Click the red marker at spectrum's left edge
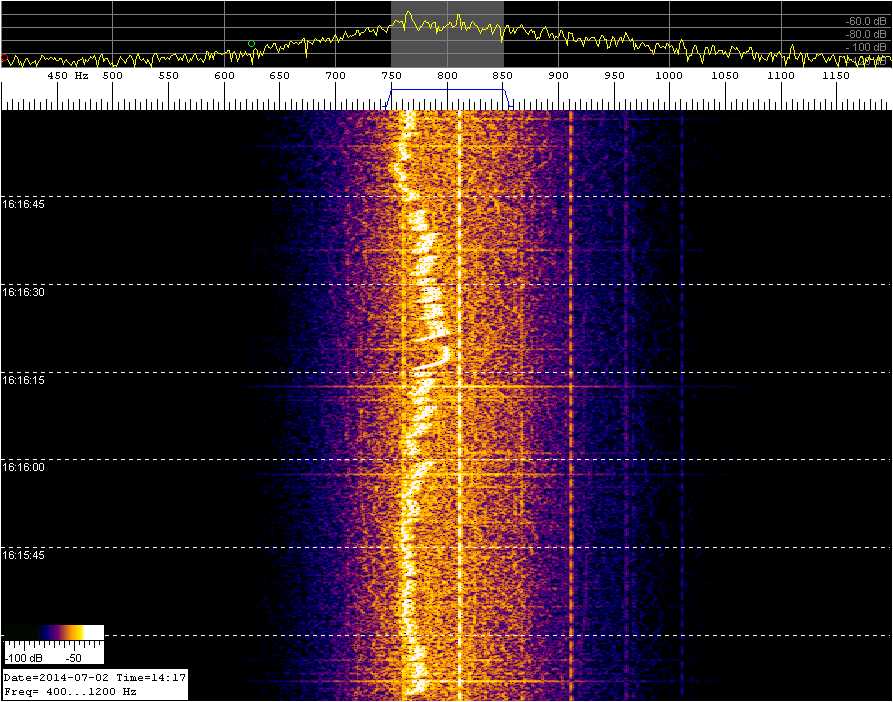 coord(3,57)
